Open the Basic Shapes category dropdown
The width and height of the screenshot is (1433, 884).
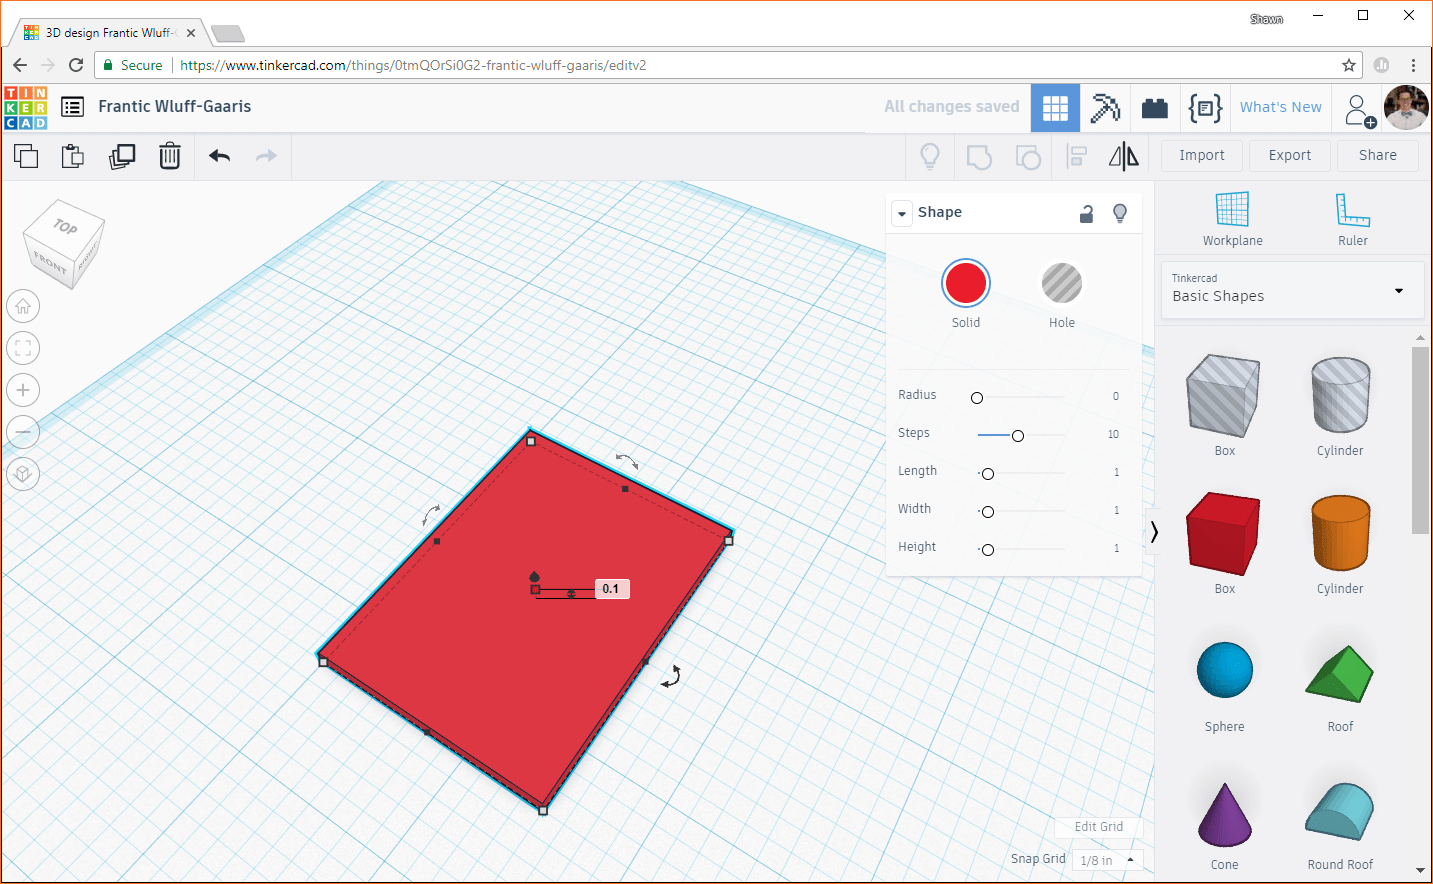click(x=1397, y=291)
